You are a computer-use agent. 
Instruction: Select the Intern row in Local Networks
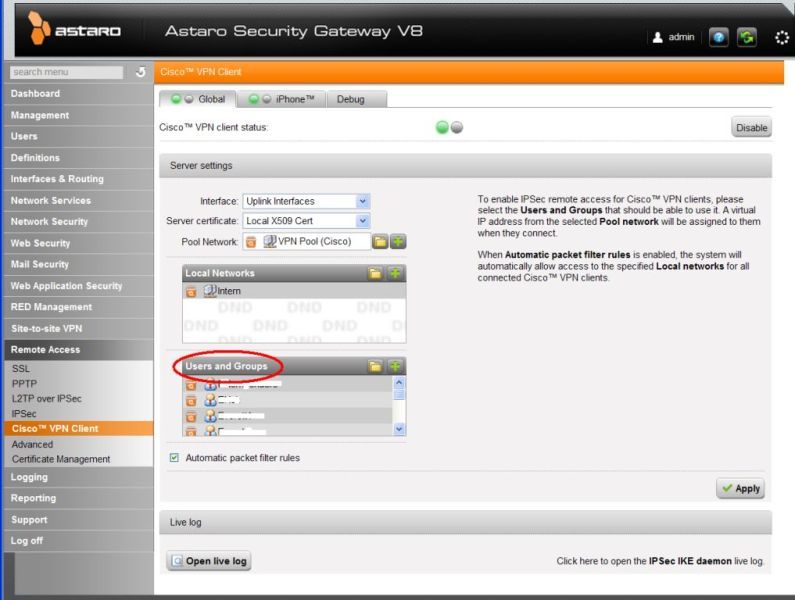click(x=294, y=291)
